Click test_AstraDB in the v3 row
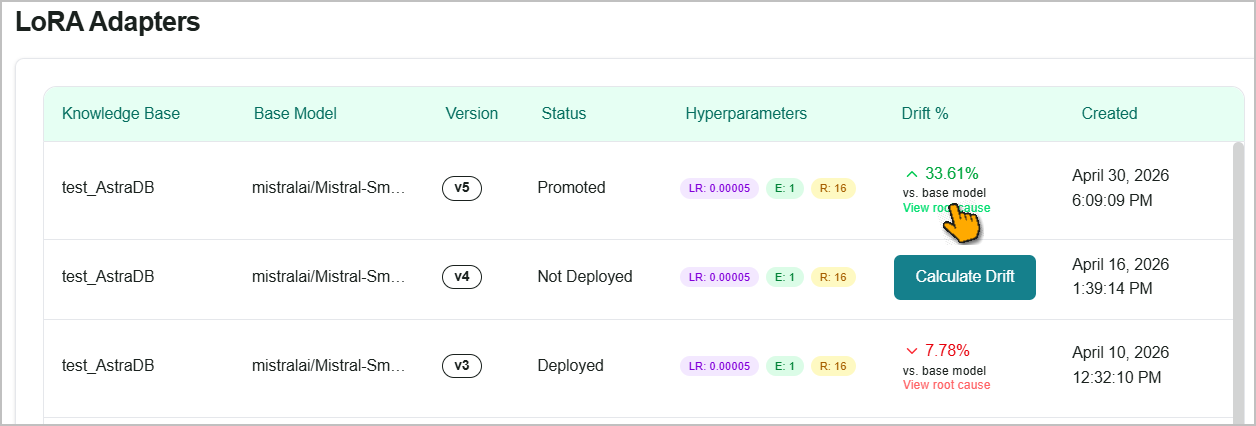The height and width of the screenshot is (426, 1256). [x=108, y=366]
